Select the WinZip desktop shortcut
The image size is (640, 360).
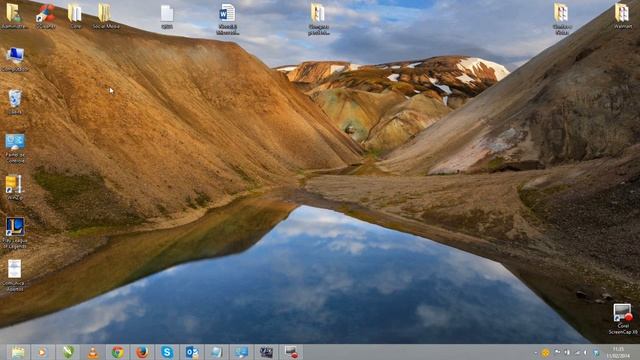click(x=15, y=187)
